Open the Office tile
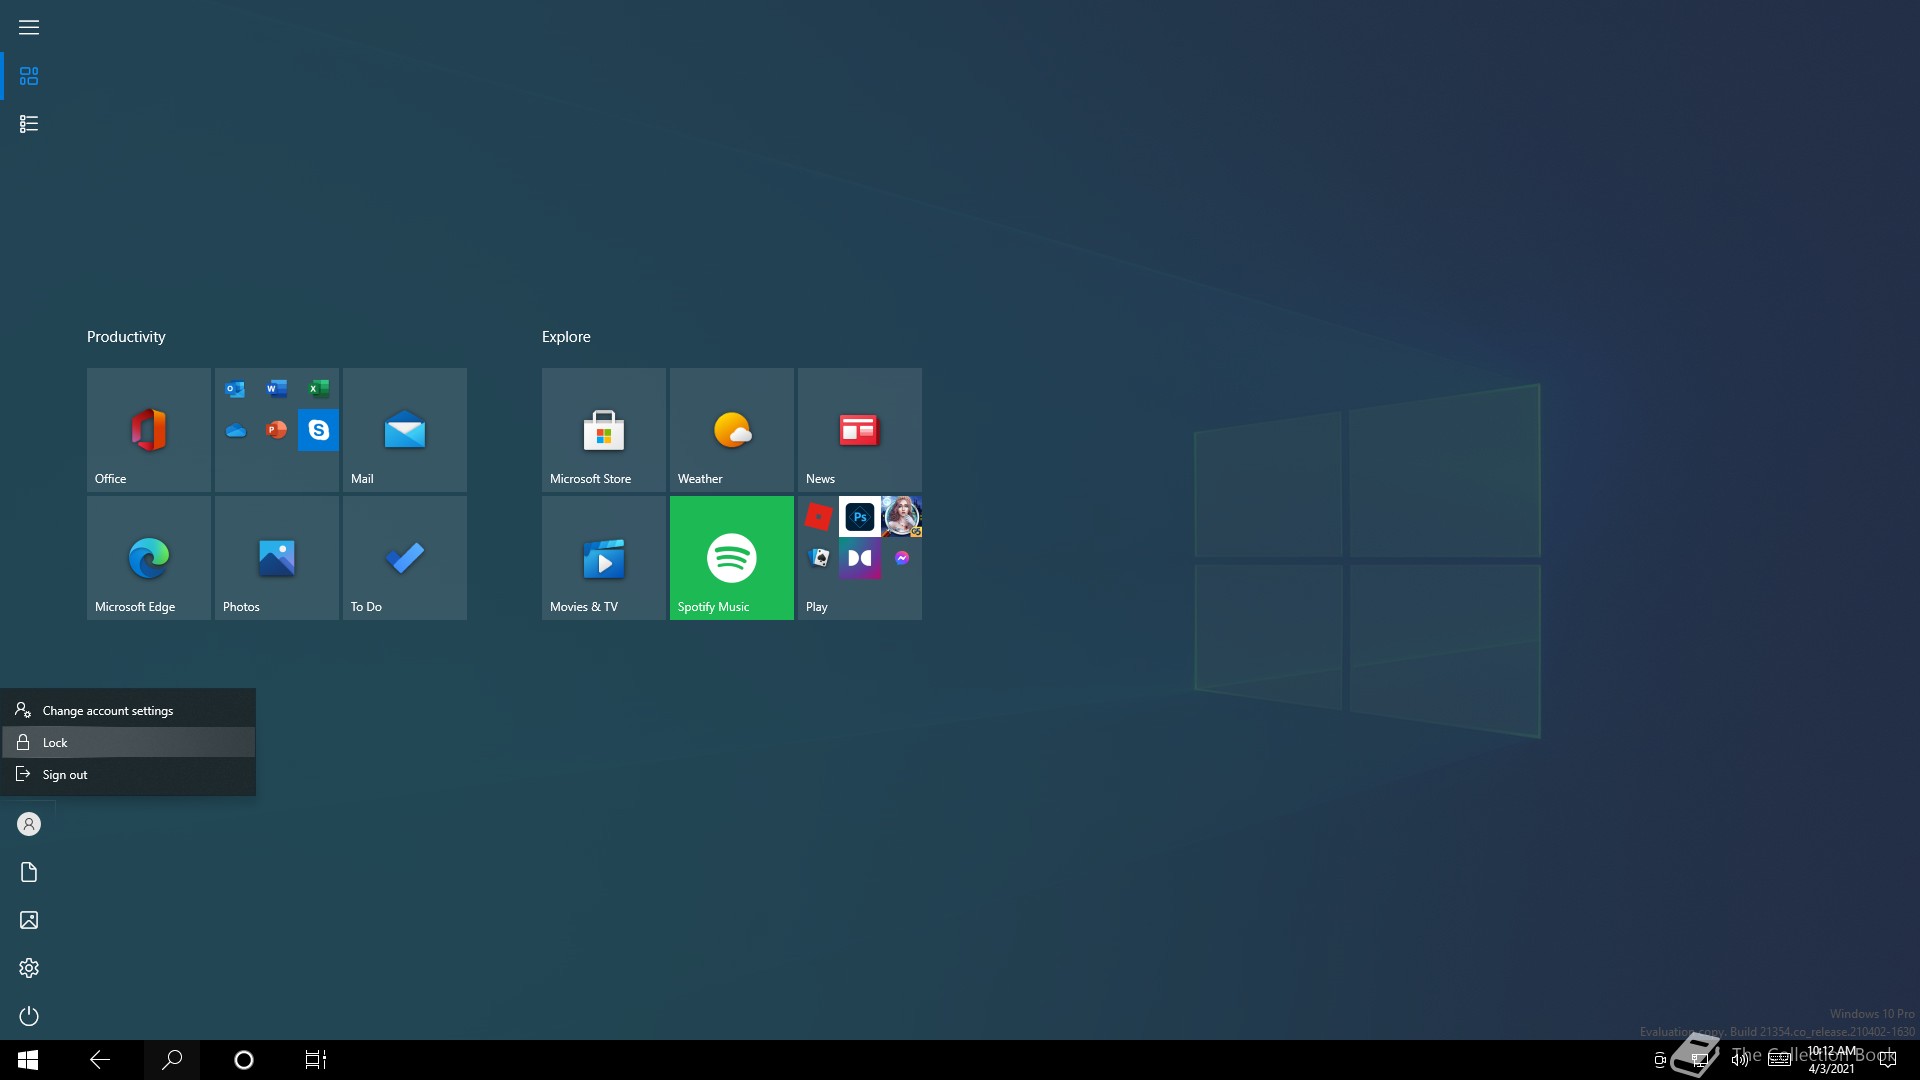The image size is (1920, 1080). point(149,430)
